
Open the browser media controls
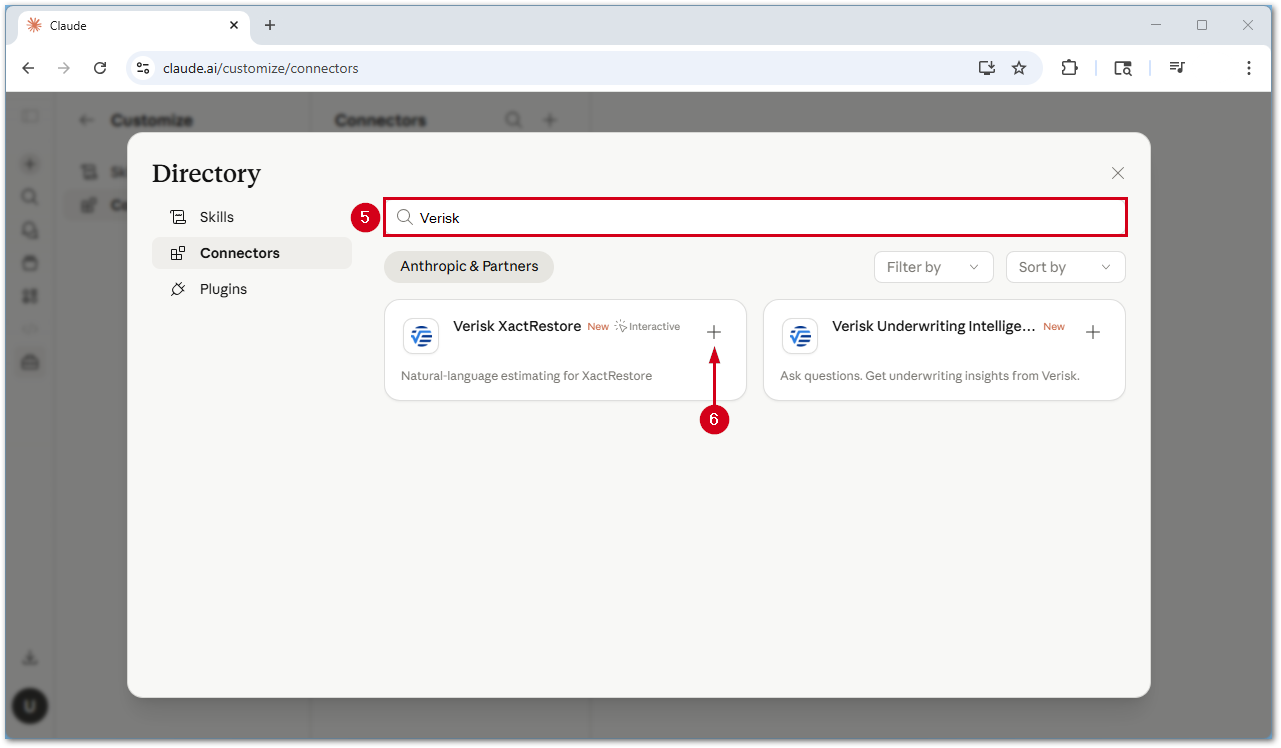(x=1177, y=68)
